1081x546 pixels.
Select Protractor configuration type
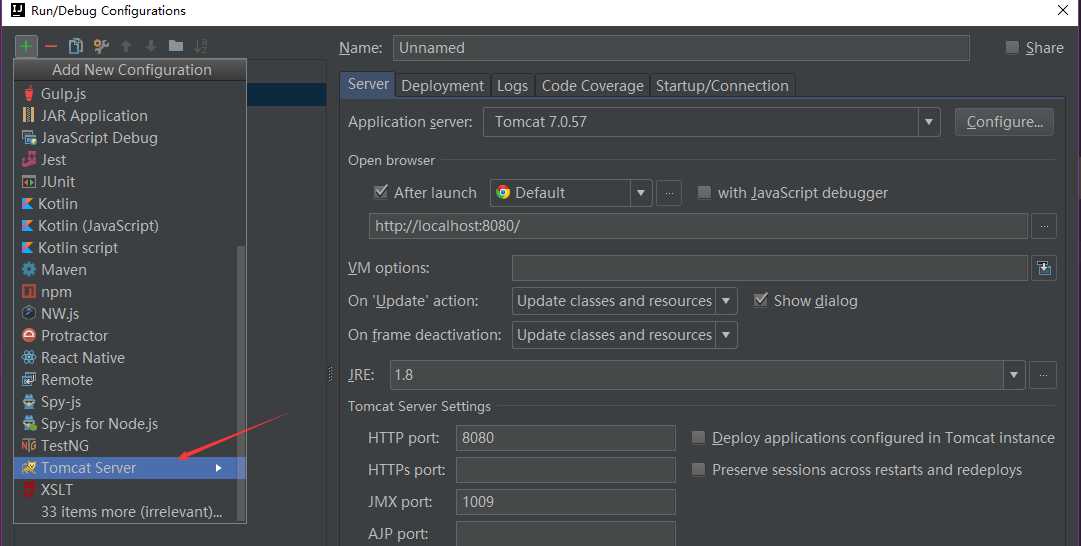coord(130,336)
